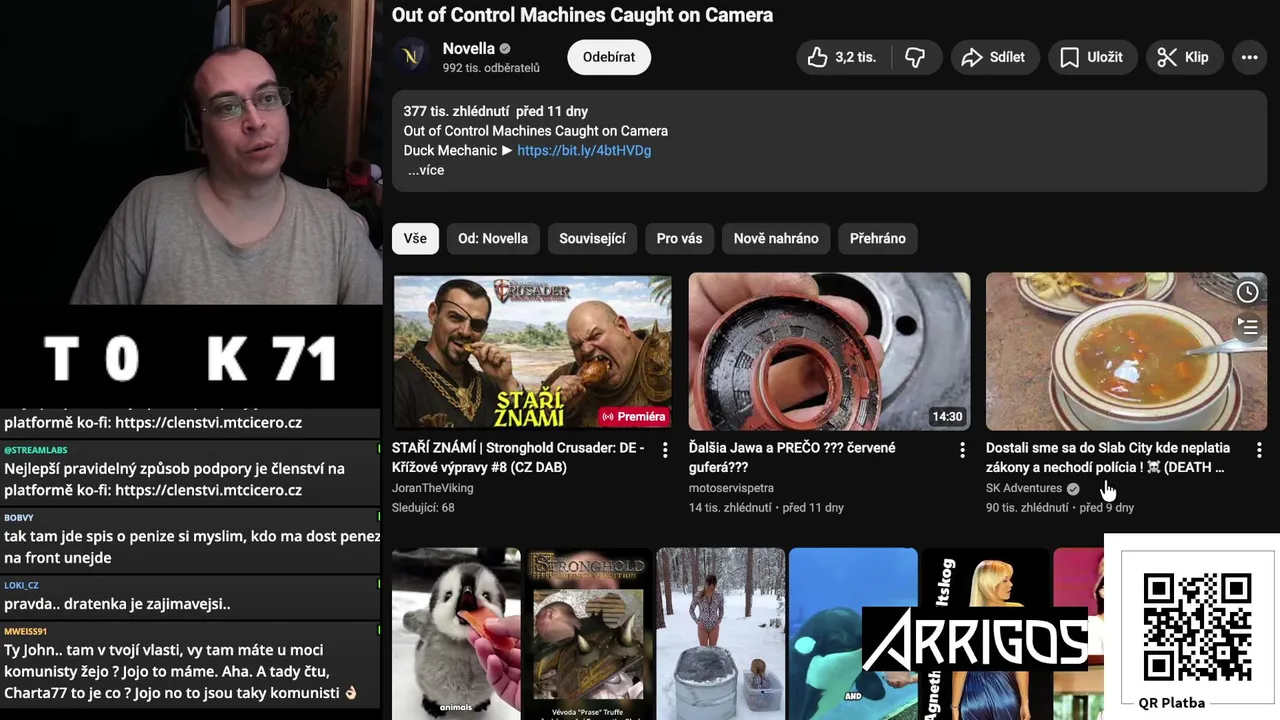Open options for Ďalšia Jawa video
Image resolution: width=1280 pixels, height=720 pixels.
pos(962,450)
